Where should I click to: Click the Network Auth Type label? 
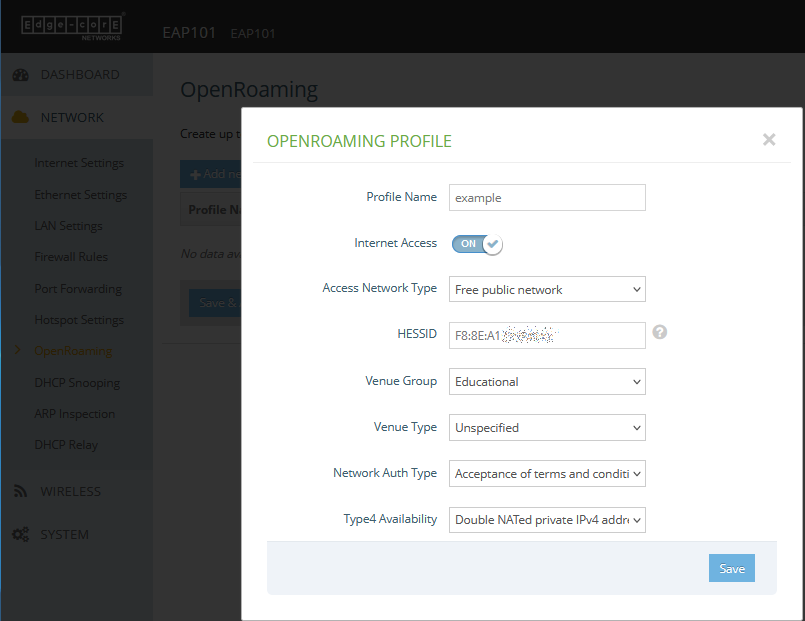[x=385, y=473]
